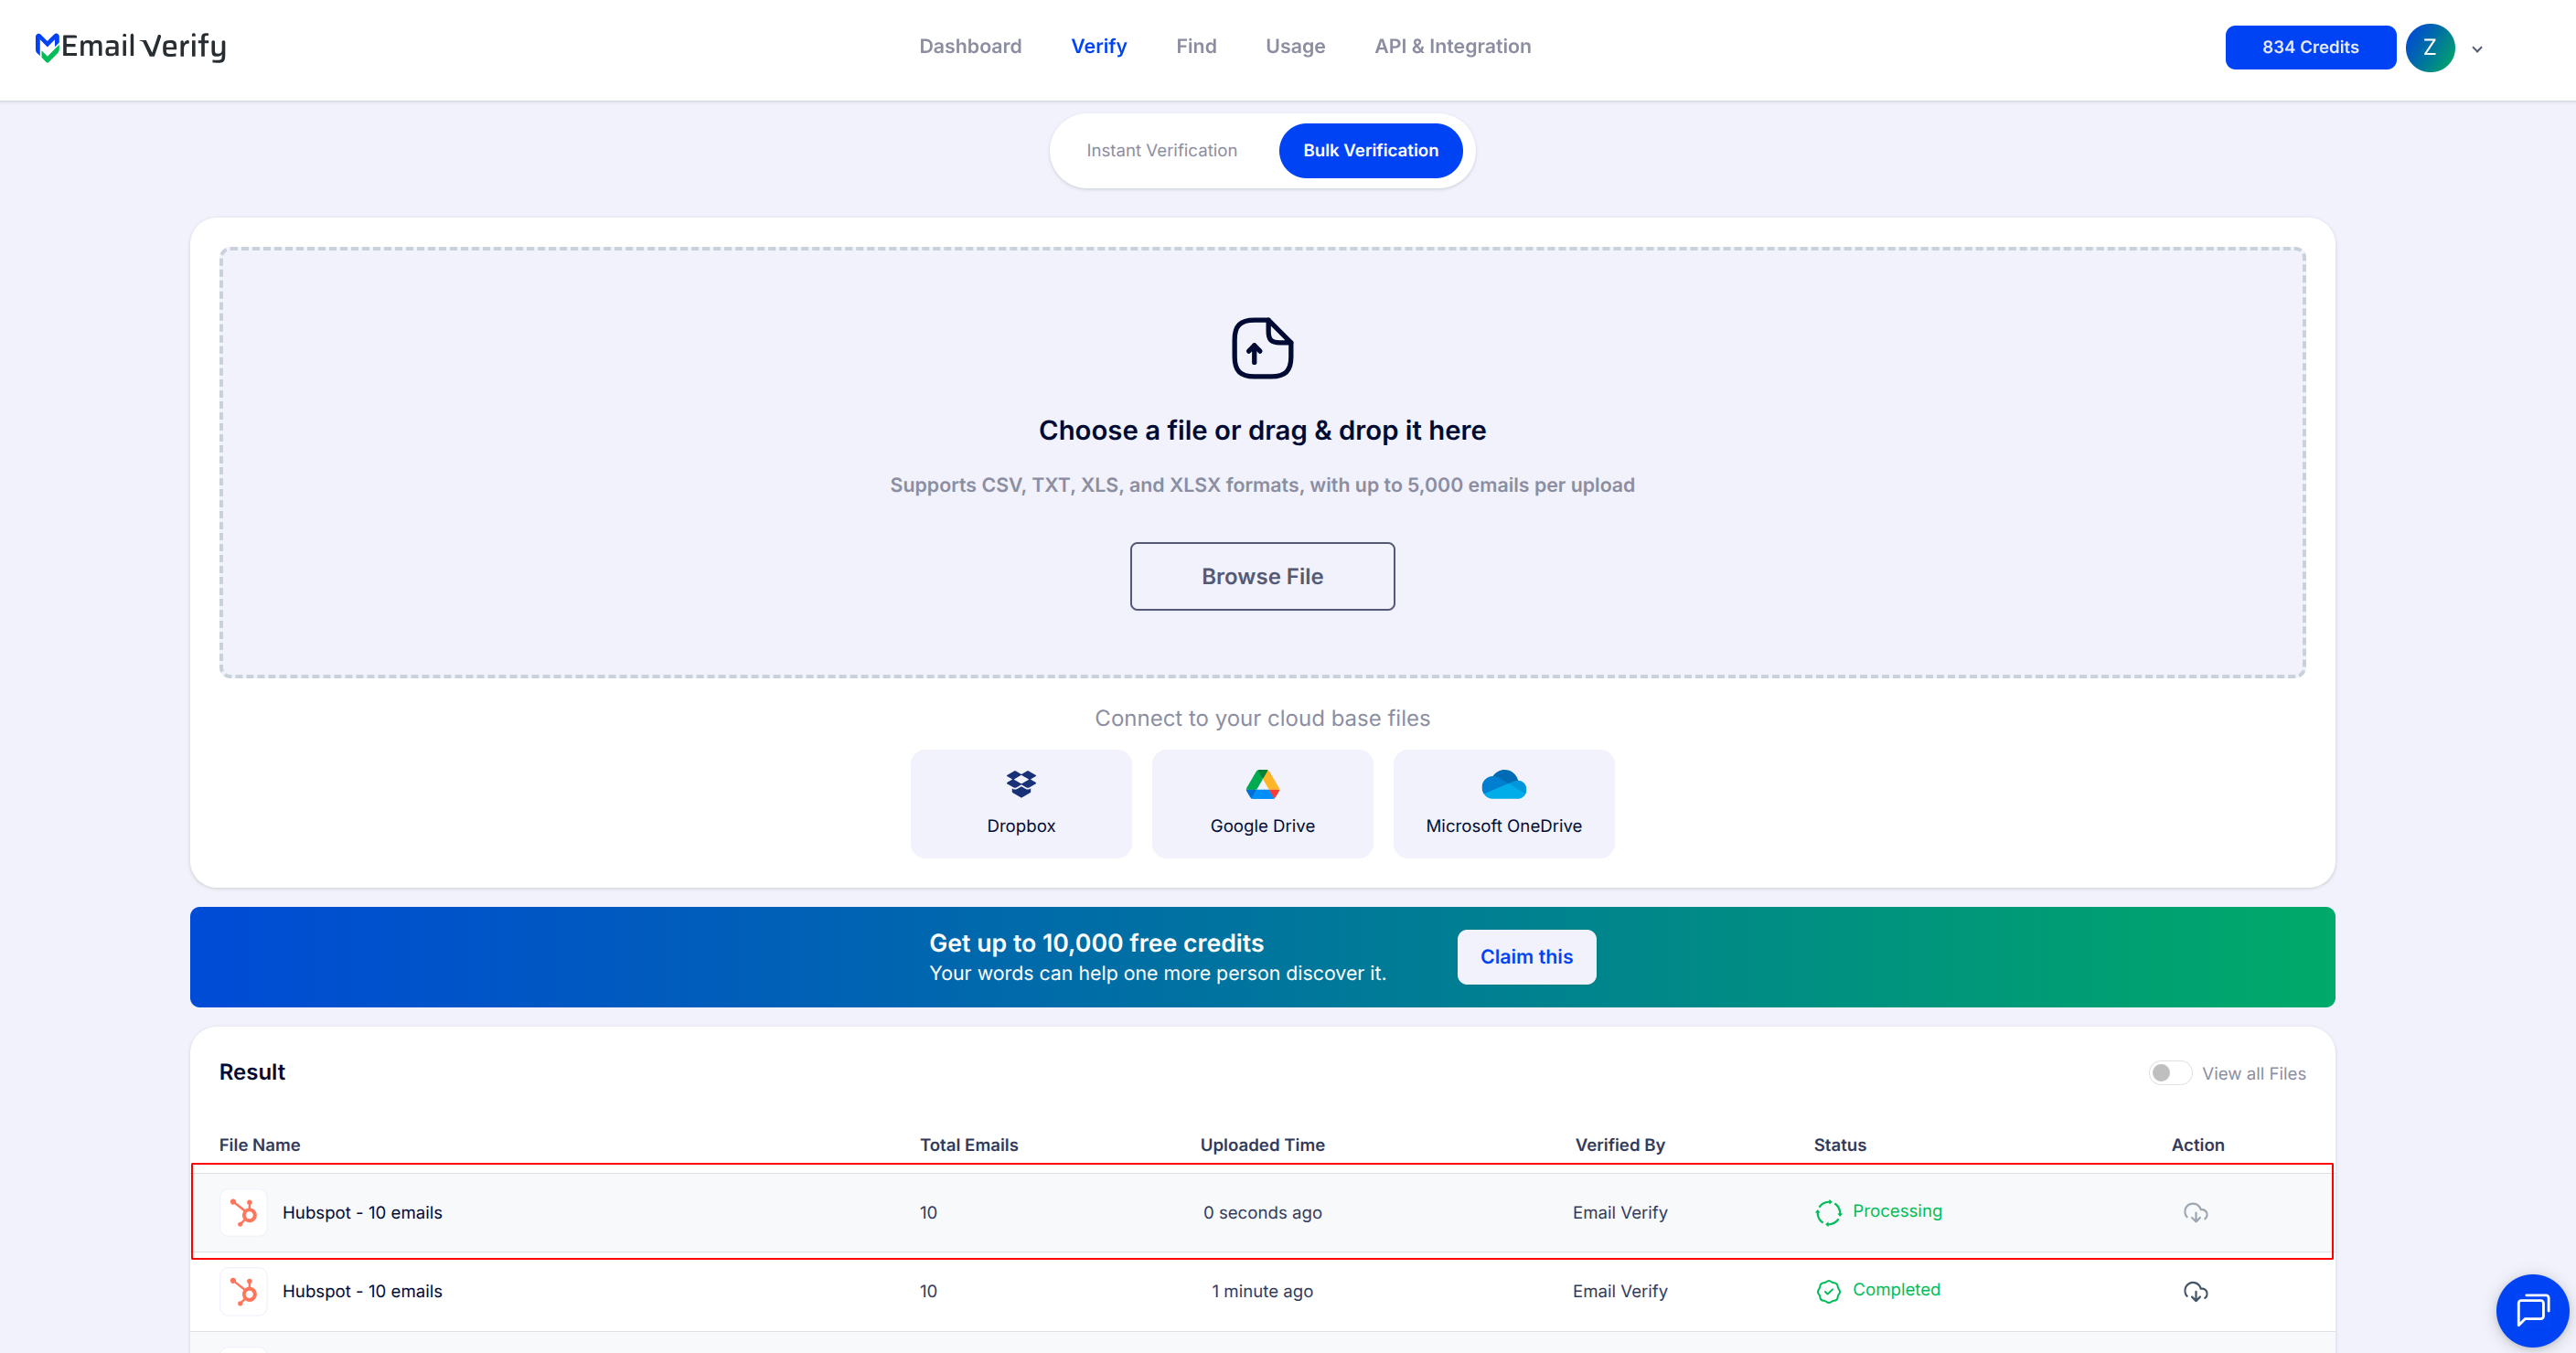Download the Completed Hubspot file
The width and height of the screenshot is (2576, 1353).
[2195, 1291]
